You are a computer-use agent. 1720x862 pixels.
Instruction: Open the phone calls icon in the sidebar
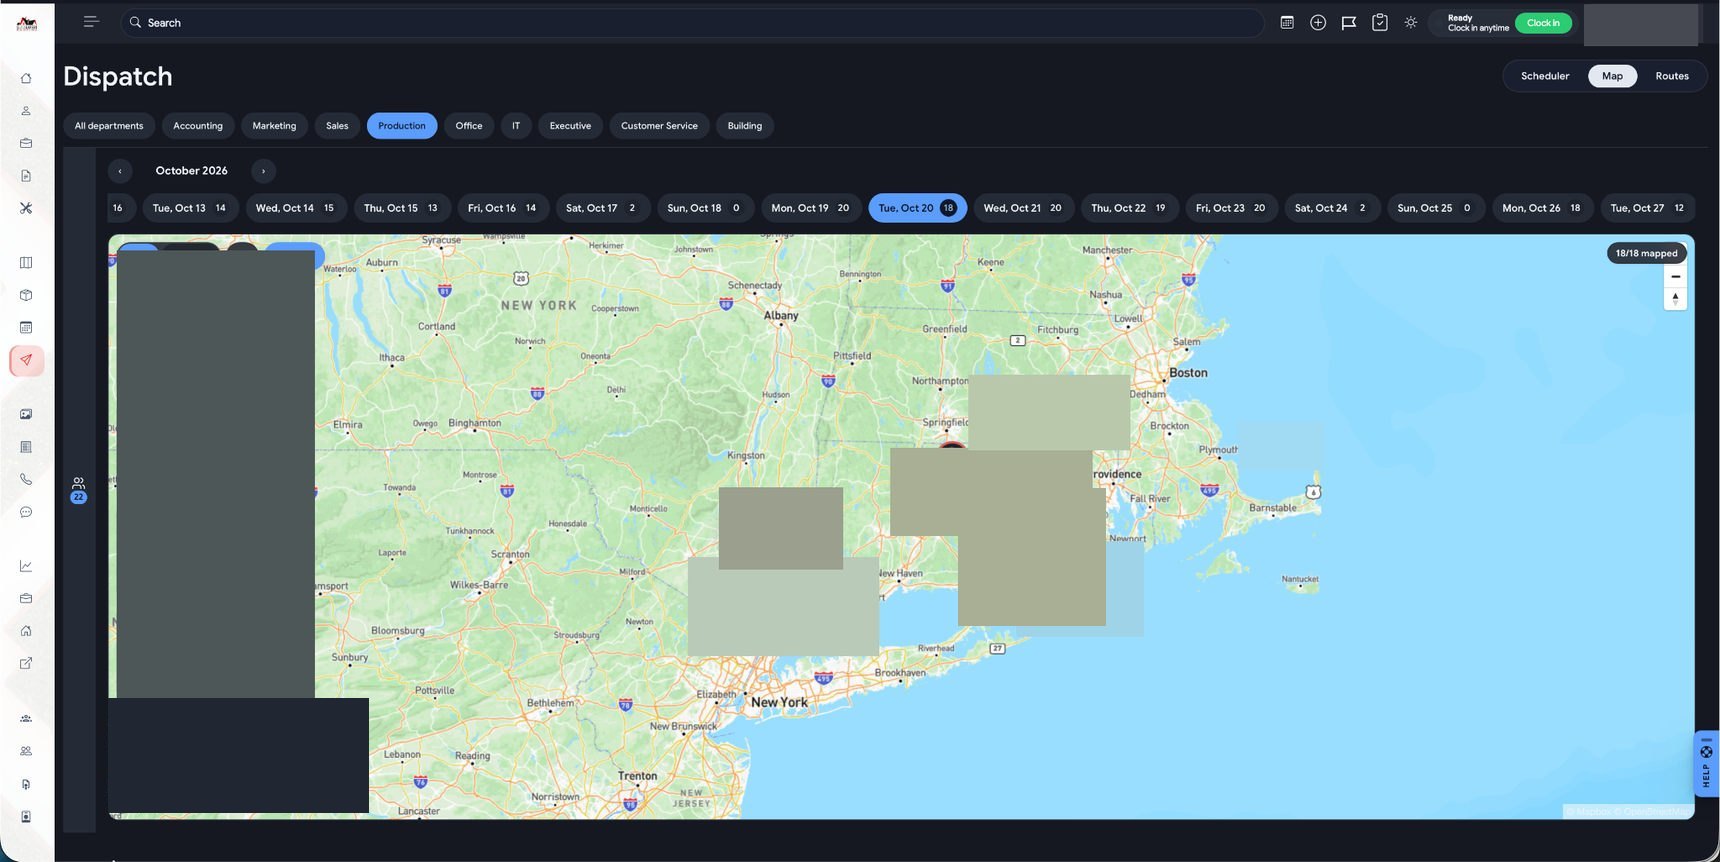(x=26, y=479)
